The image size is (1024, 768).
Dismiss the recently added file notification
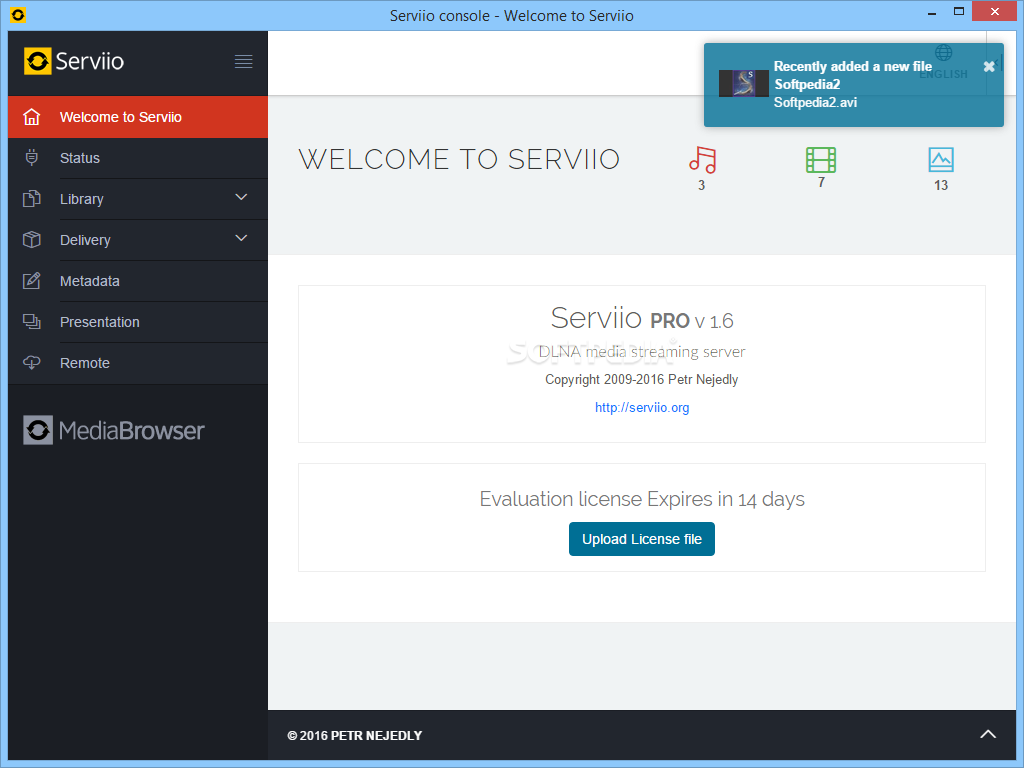click(x=989, y=66)
